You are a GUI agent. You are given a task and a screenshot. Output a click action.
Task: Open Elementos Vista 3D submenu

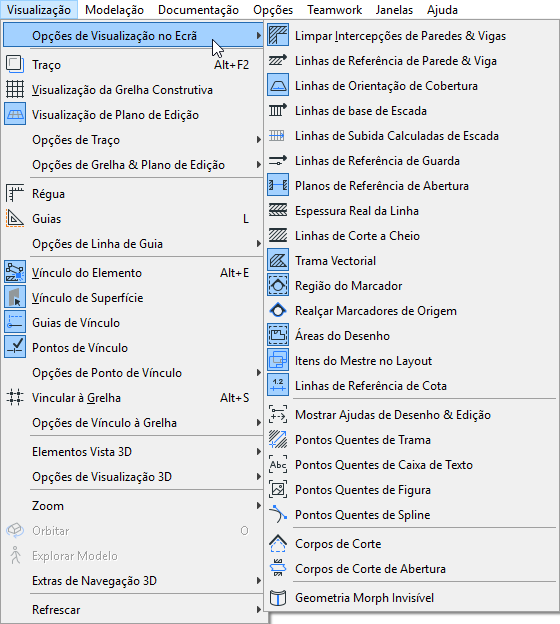tap(133, 452)
